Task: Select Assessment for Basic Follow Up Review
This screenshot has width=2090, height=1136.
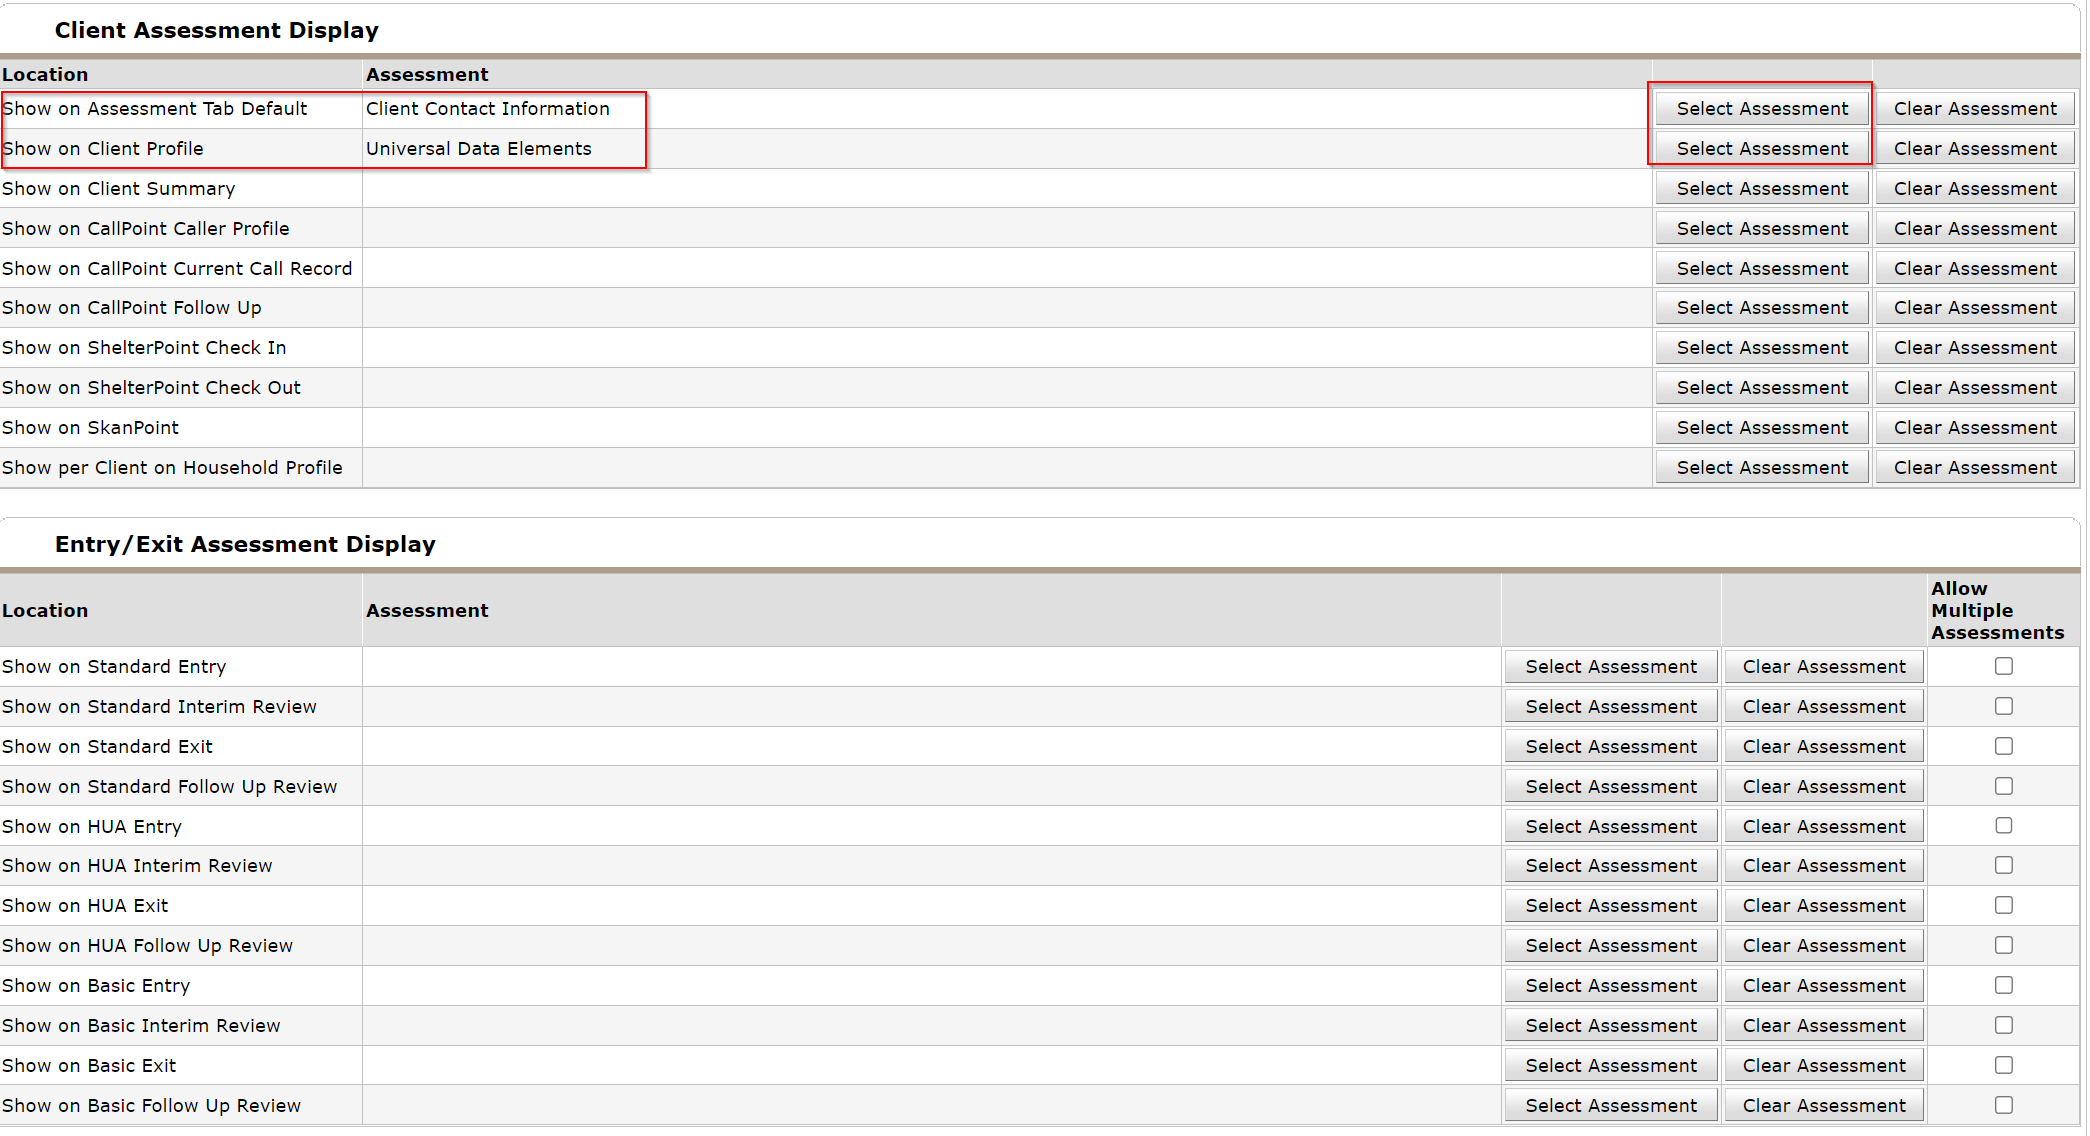Action: [x=1610, y=1105]
